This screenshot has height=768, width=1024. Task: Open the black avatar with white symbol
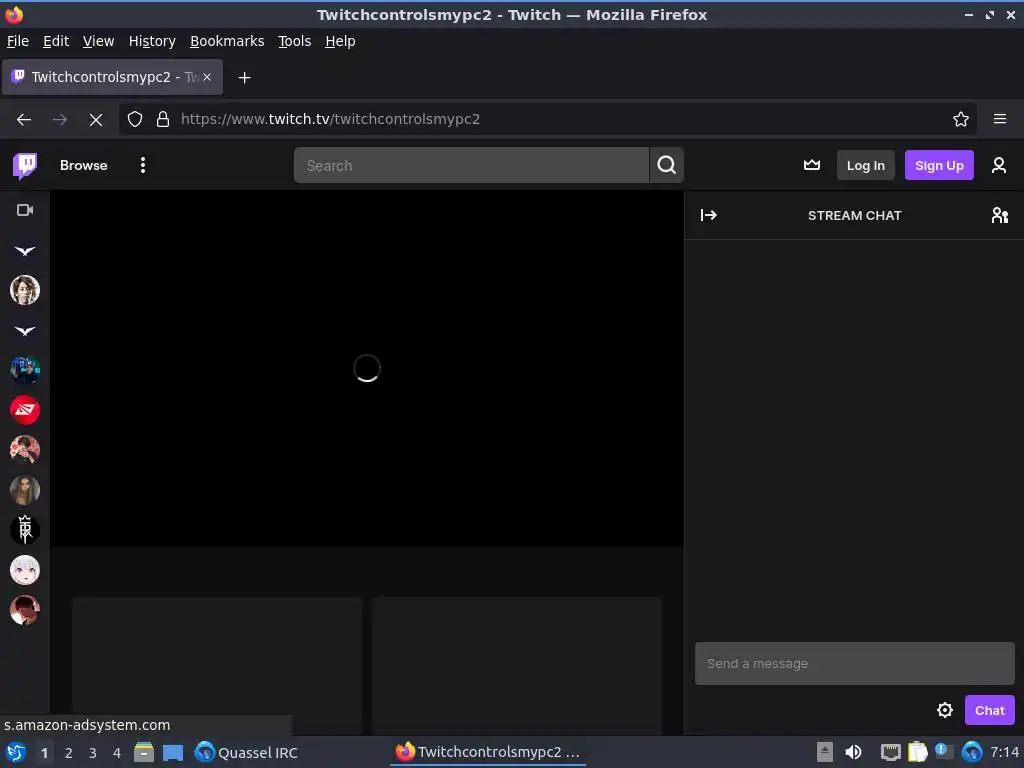pos(25,530)
